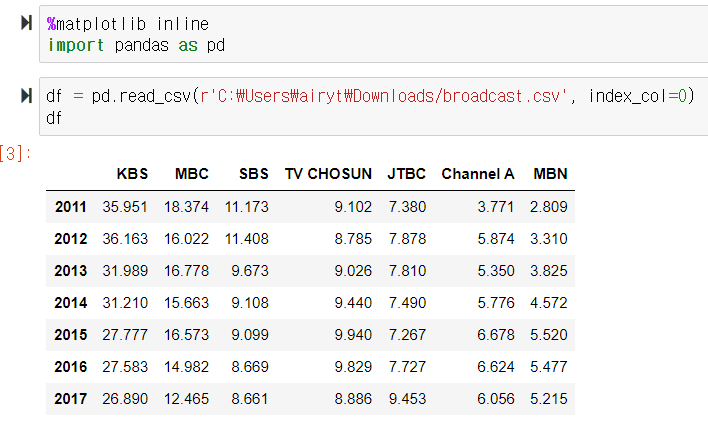
Task: Click the SBS value 11.173
Action: 247,207
